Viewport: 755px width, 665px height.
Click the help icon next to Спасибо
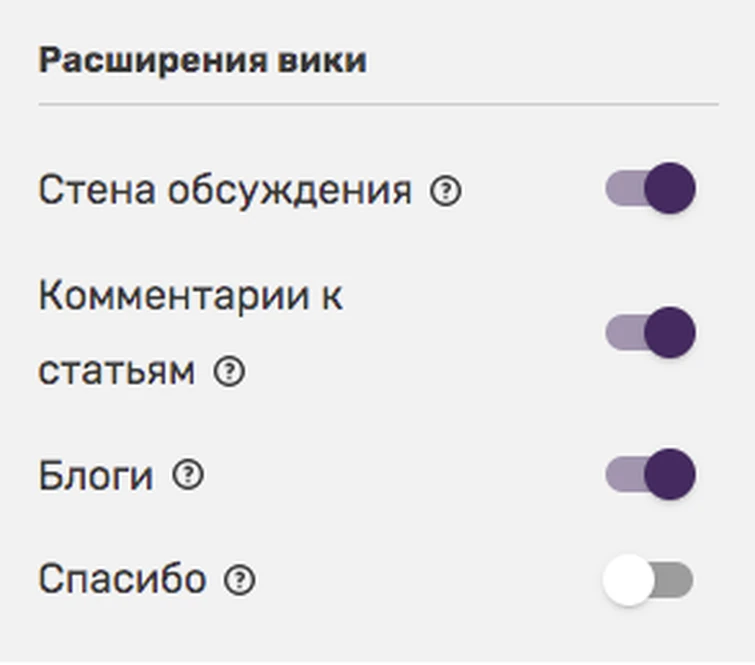click(x=240, y=579)
